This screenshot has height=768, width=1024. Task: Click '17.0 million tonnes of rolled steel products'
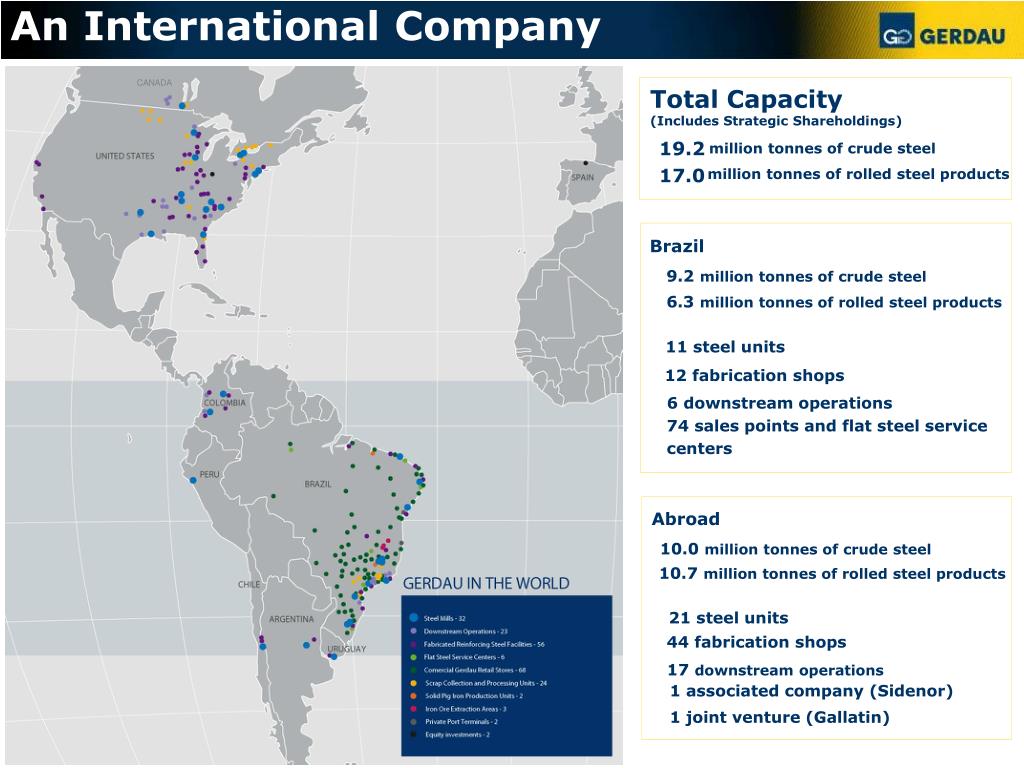(835, 174)
